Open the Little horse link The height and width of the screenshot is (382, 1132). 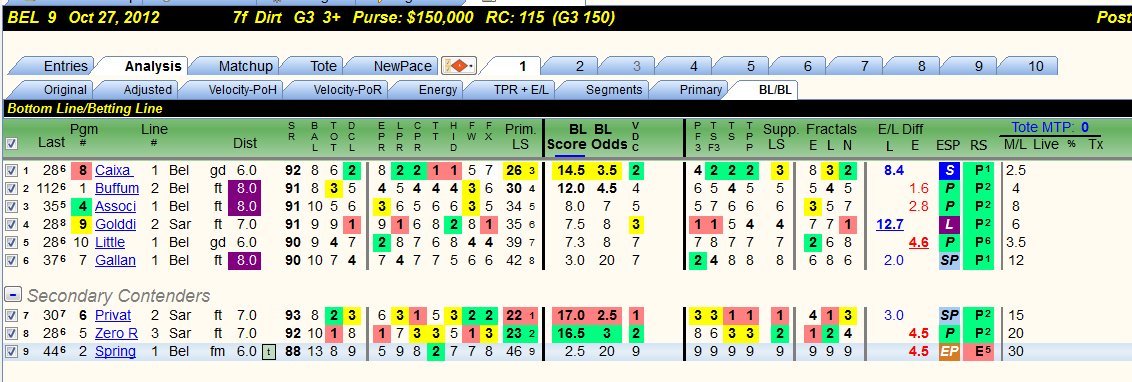[x=110, y=243]
